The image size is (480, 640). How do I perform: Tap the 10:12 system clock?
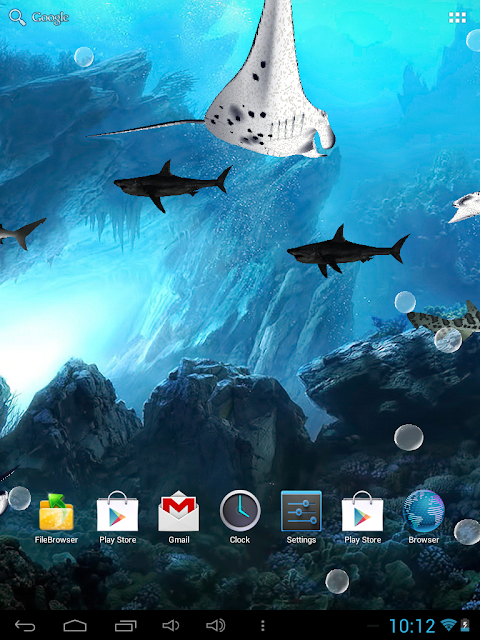coord(412,626)
